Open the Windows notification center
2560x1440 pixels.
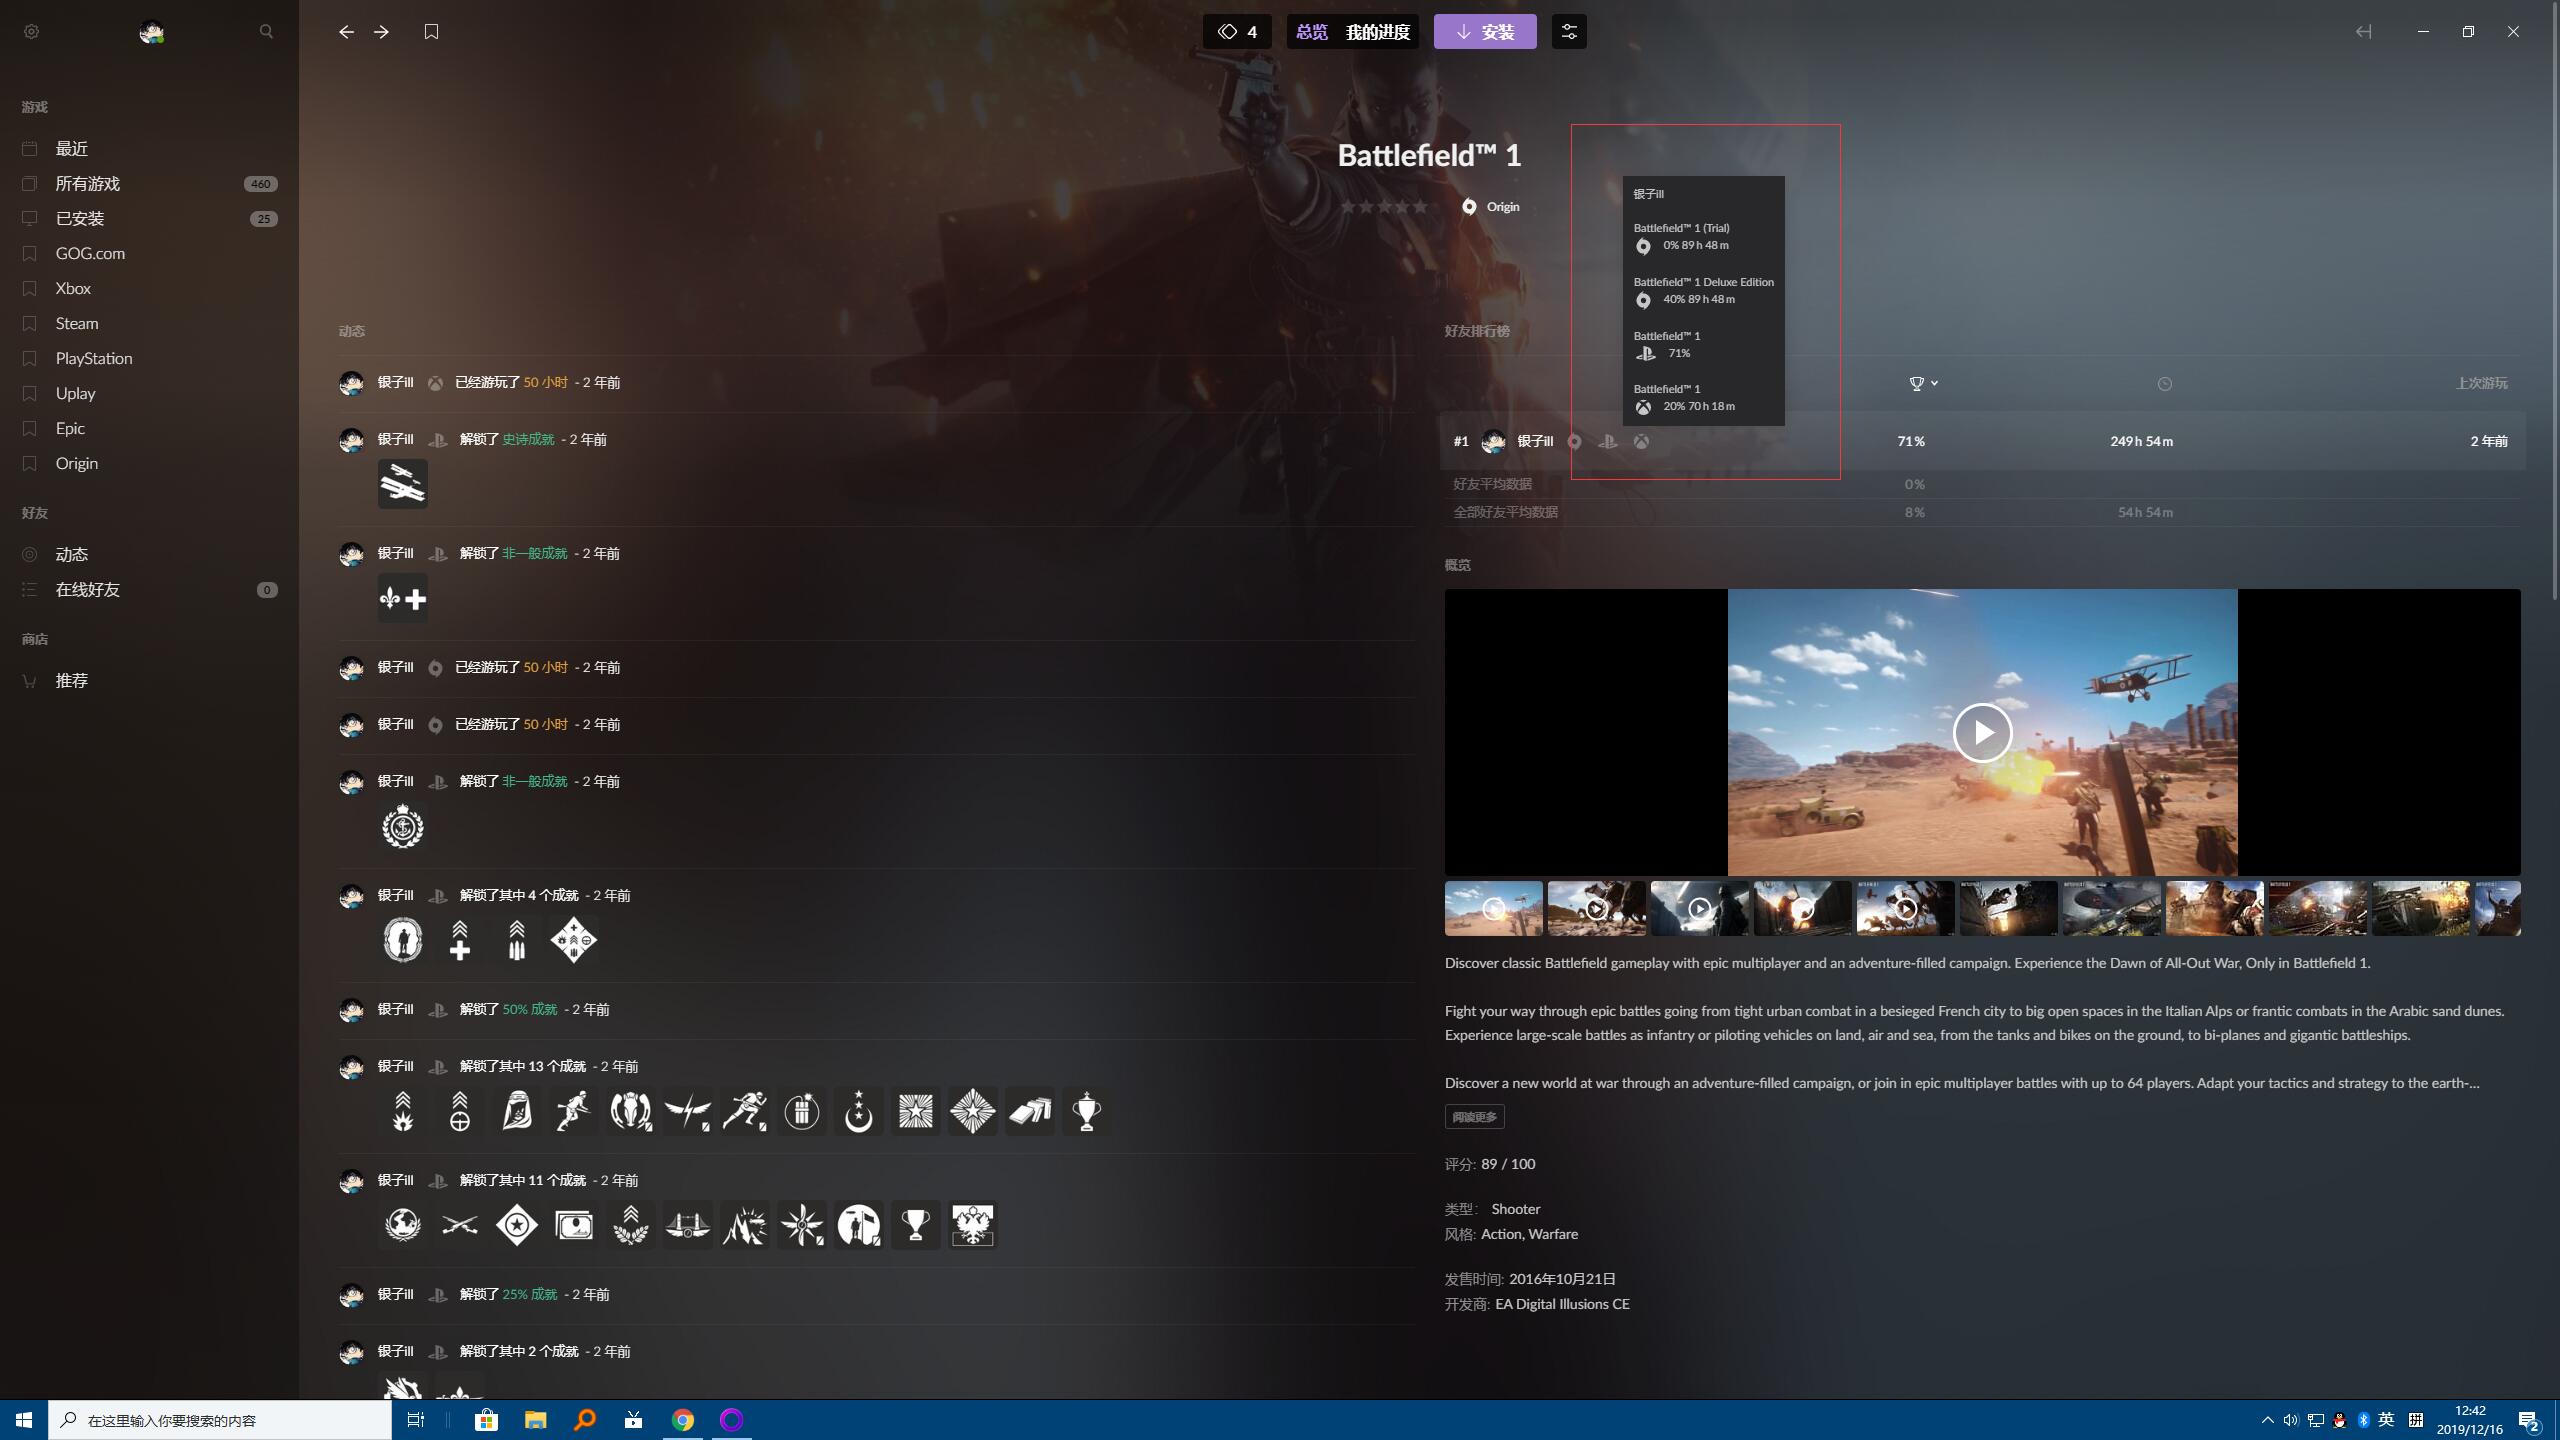[x=2529, y=1420]
